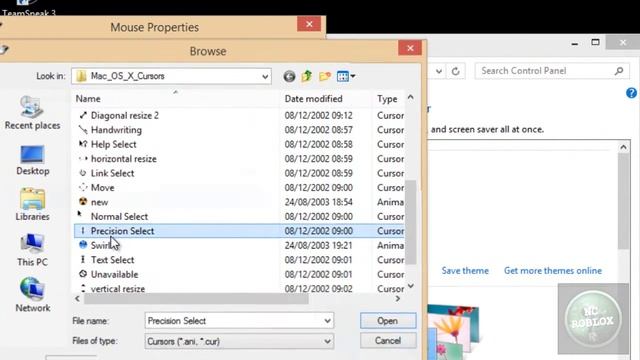
Task: Sort files by Type column
Action: [388, 99]
